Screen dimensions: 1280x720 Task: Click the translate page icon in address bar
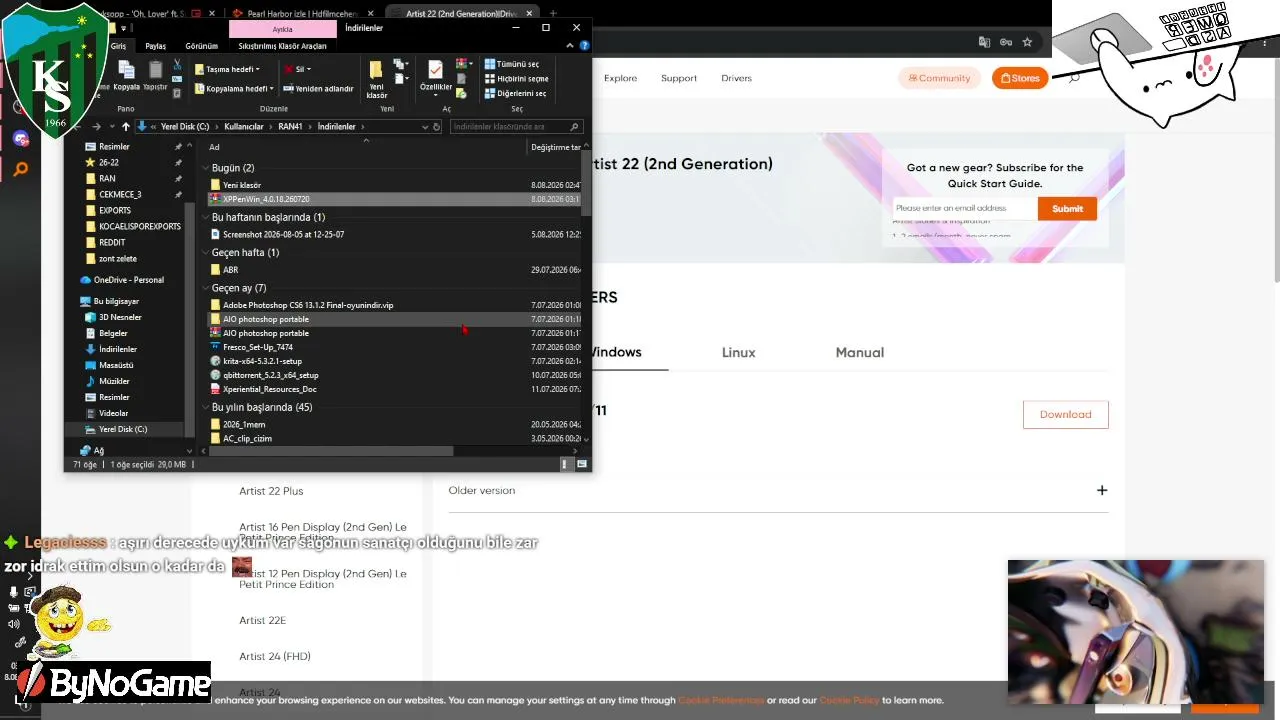[985, 42]
